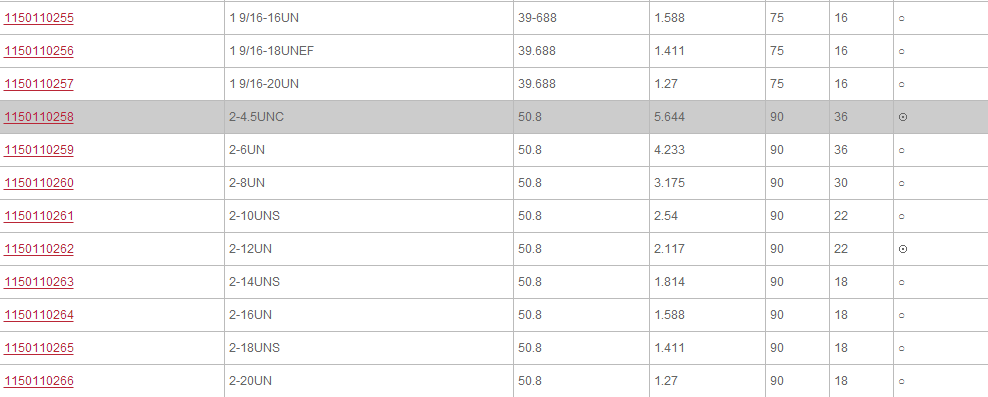The width and height of the screenshot is (988, 397).
Task: Open part number 1150110259 link
Action: coord(39,150)
